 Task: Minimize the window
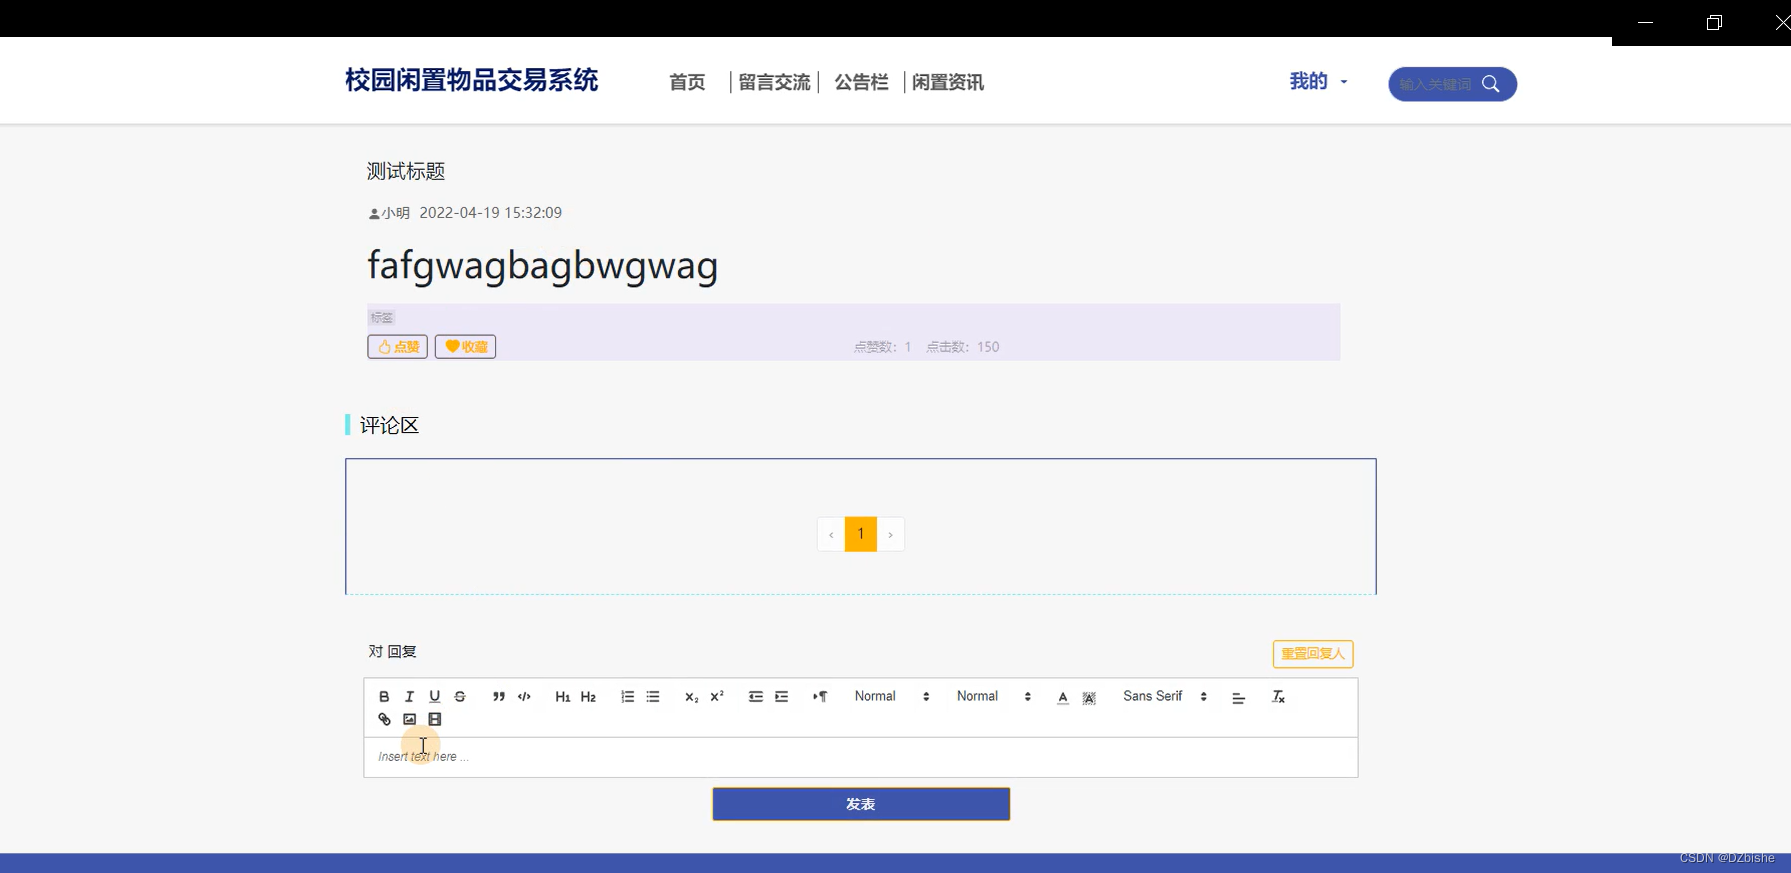(x=1645, y=22)
